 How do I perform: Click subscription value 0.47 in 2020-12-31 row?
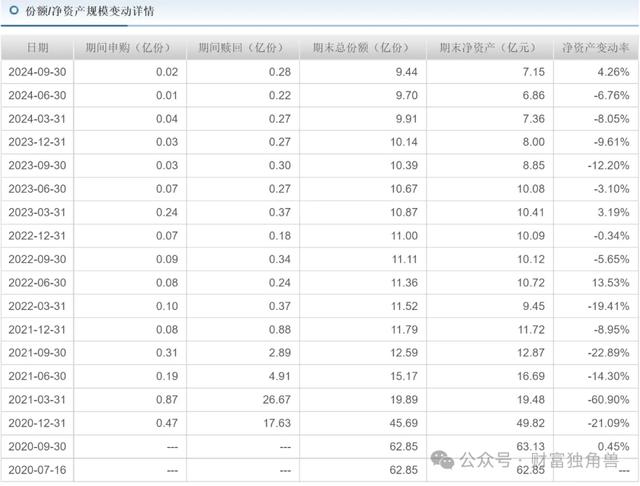tap(167, 423)
